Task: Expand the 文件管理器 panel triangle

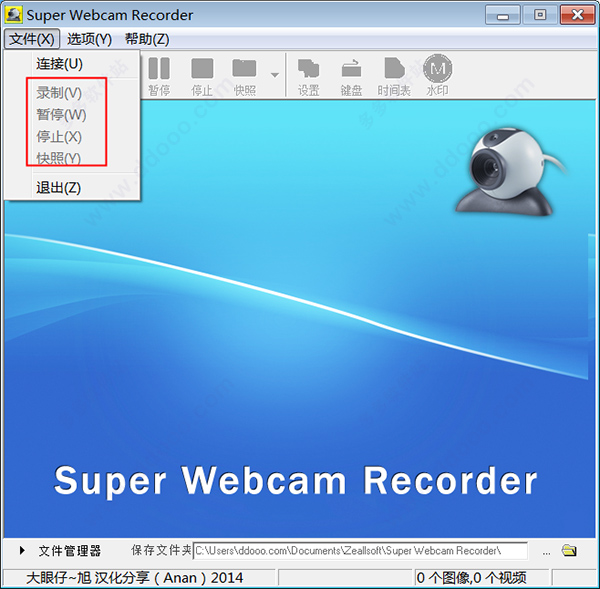Action: click(22, 551)
